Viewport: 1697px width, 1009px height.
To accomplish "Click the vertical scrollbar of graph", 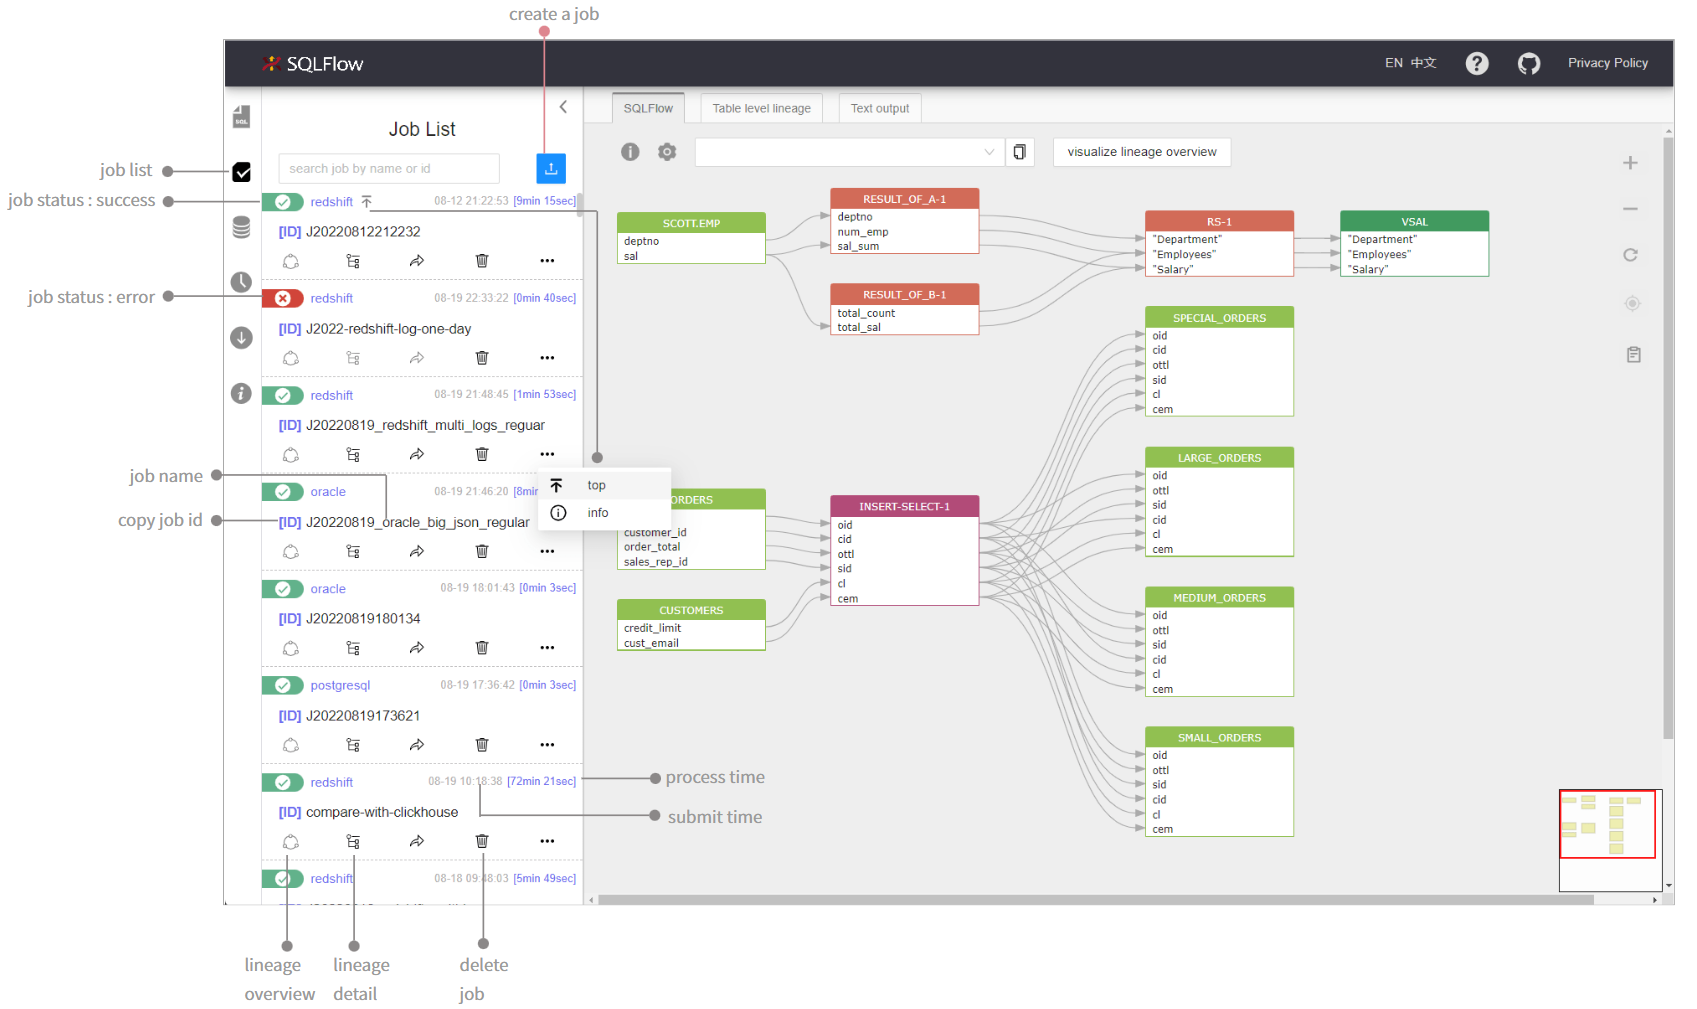I will pos(1668,440).
